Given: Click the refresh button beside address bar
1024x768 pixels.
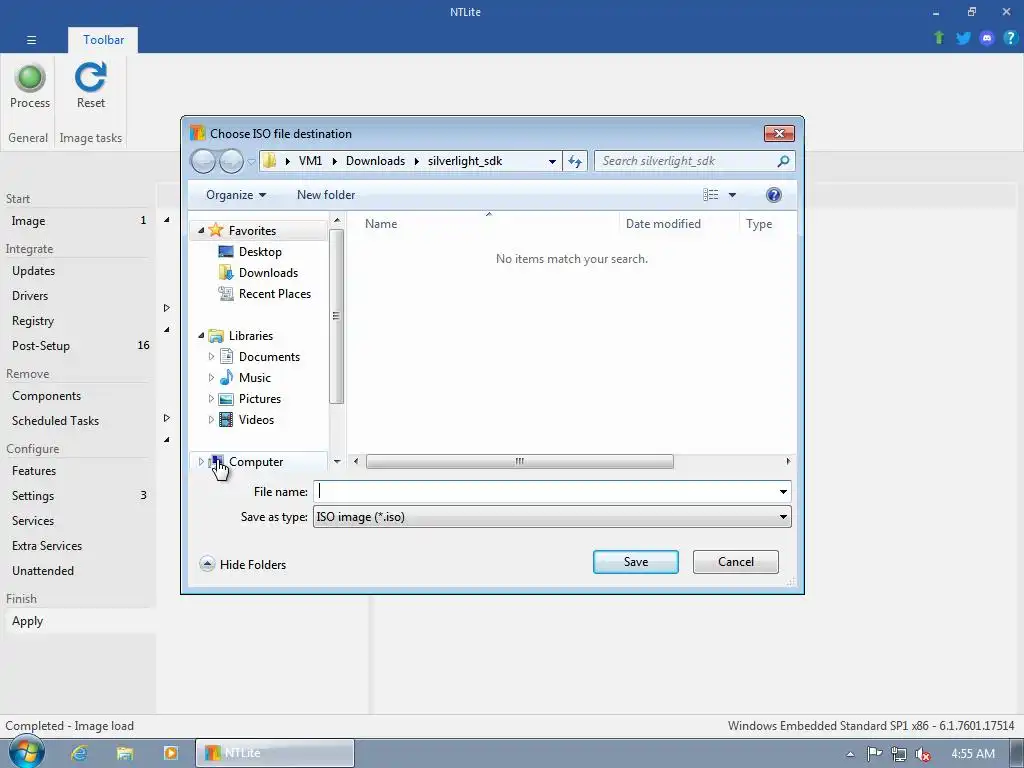Looking at the screenshot, I should point(575,161).
